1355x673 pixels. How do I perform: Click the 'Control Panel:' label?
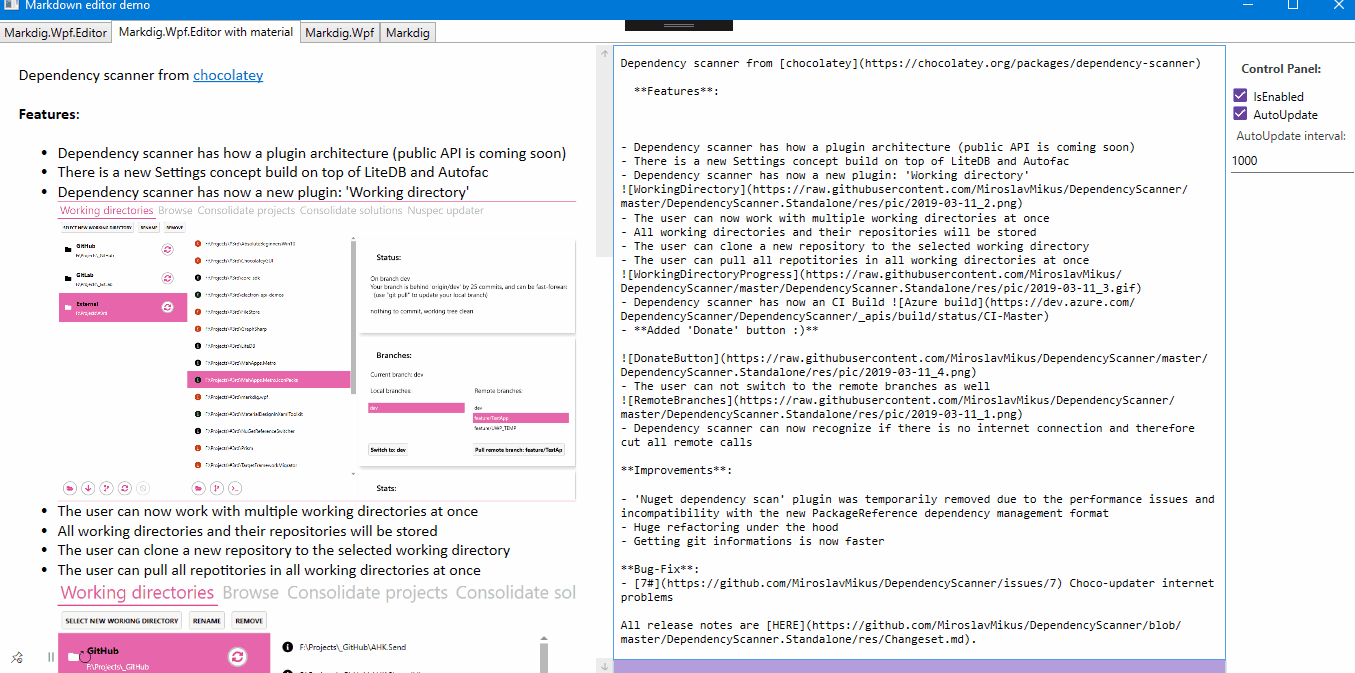[1281, 69]
